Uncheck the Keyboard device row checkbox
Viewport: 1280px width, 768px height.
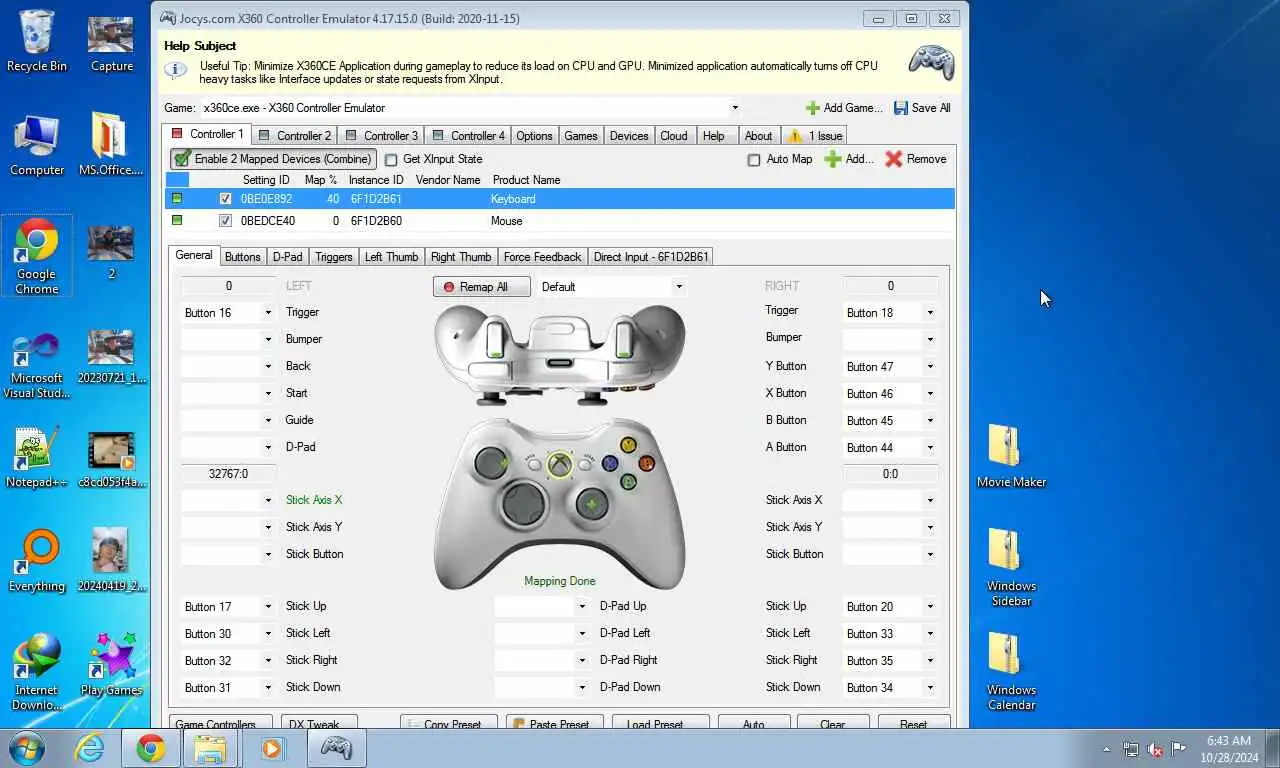tap(225, 199)
